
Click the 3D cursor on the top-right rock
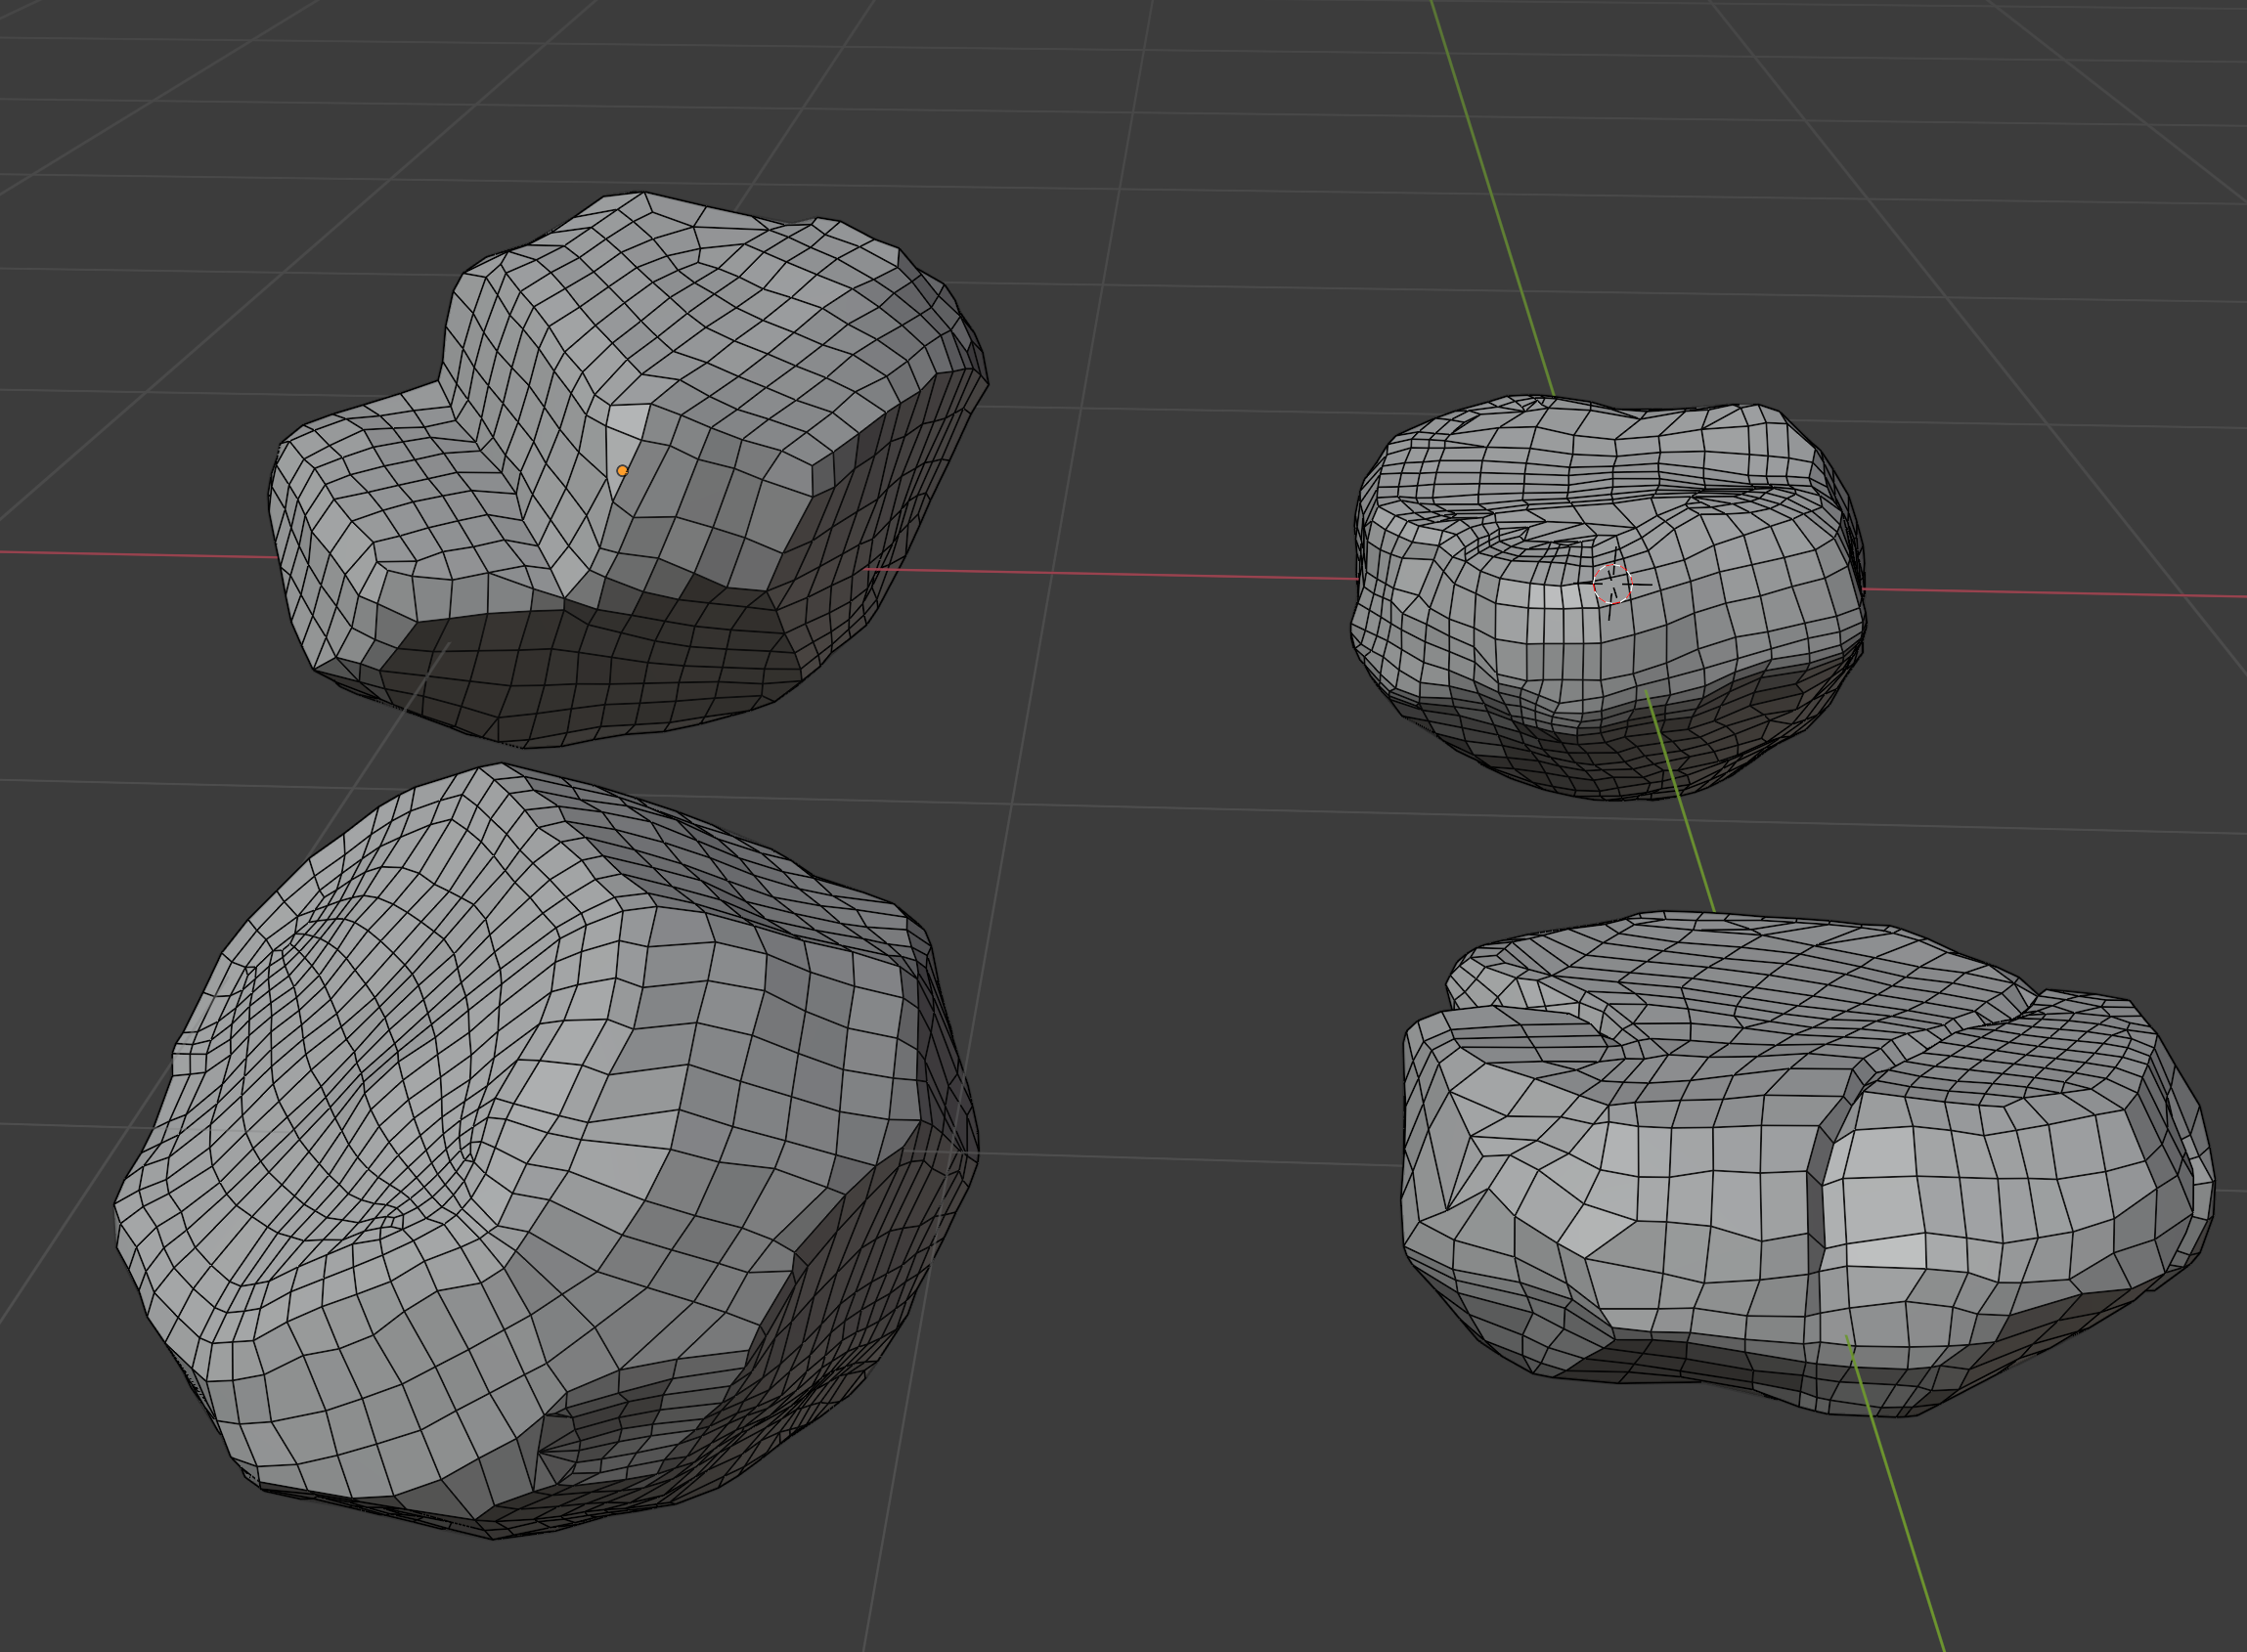[1612, 584]
